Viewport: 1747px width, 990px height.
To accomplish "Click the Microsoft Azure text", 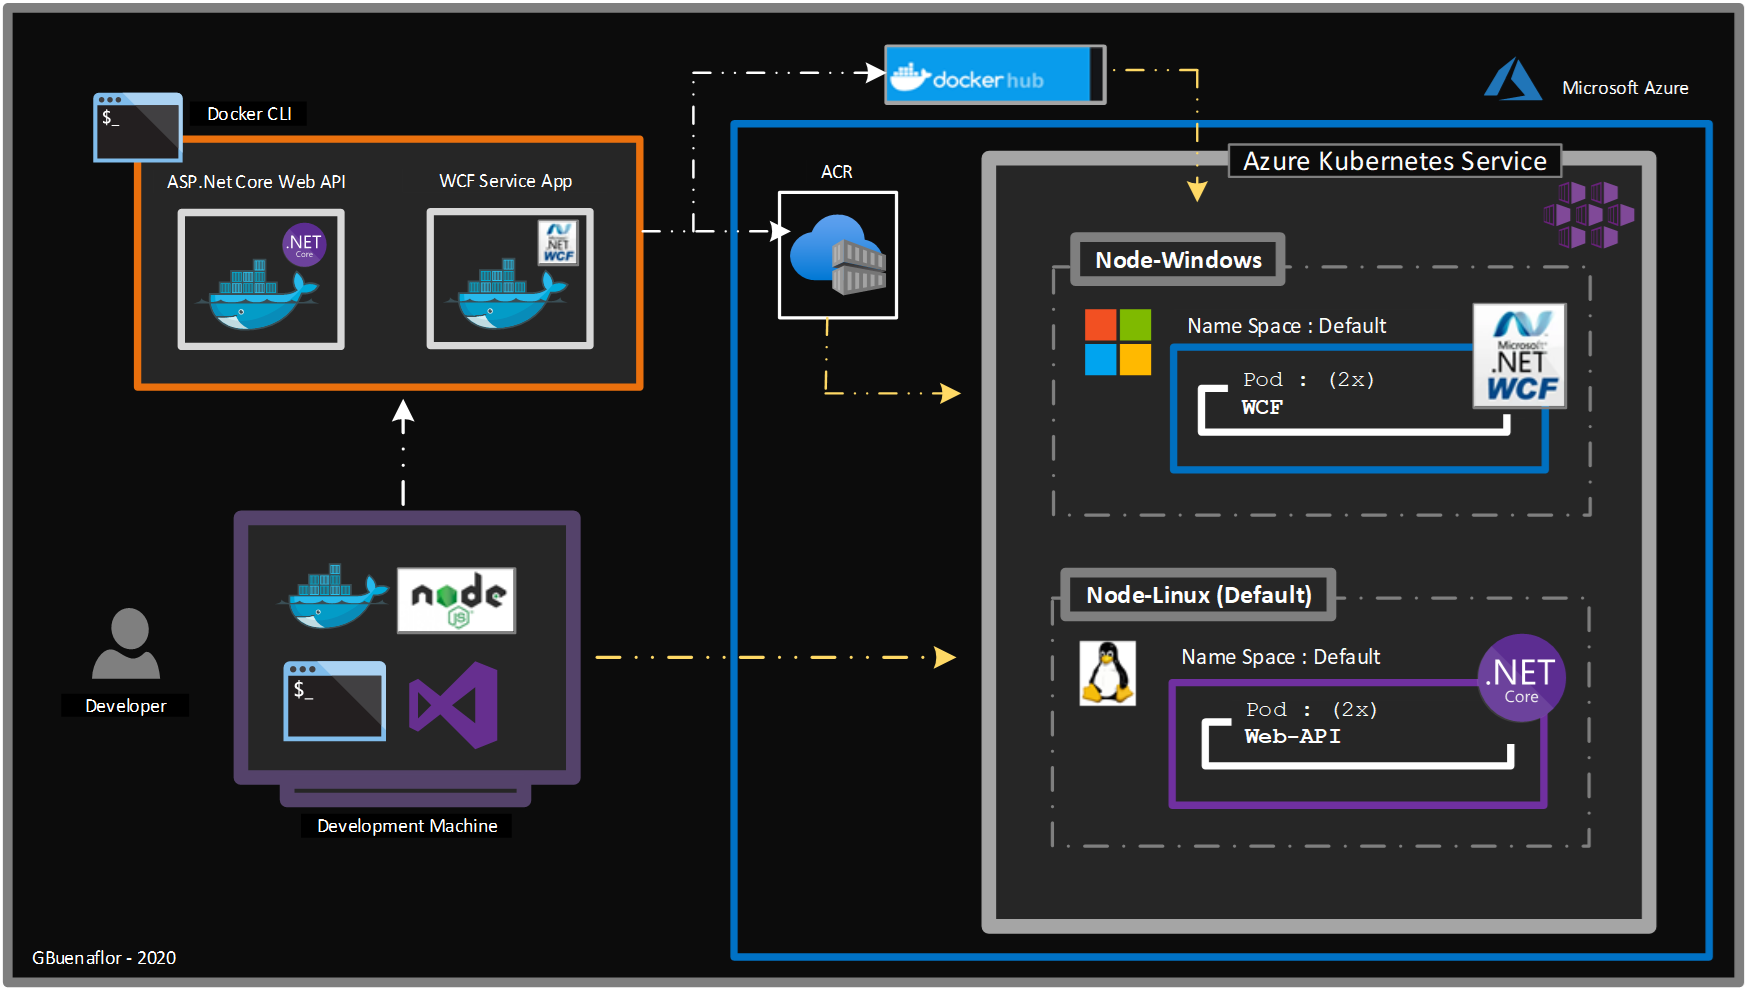I will (1625, 88).
